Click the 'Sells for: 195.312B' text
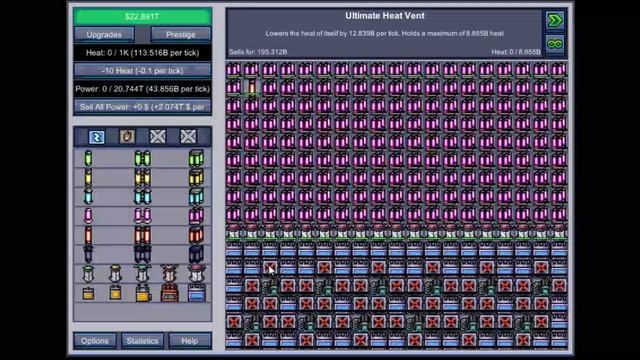The height and width of the screenshot is (360, 640). coord(258,52)
